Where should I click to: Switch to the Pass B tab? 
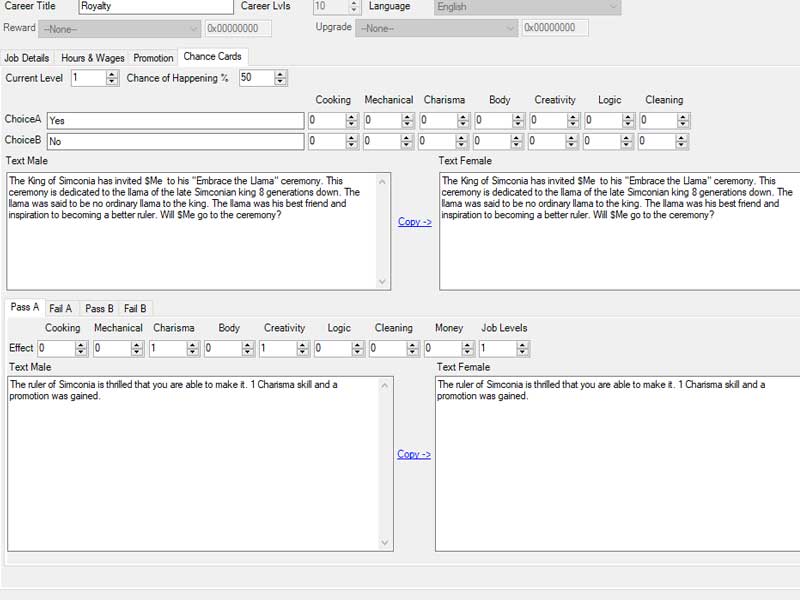point(99,308)
